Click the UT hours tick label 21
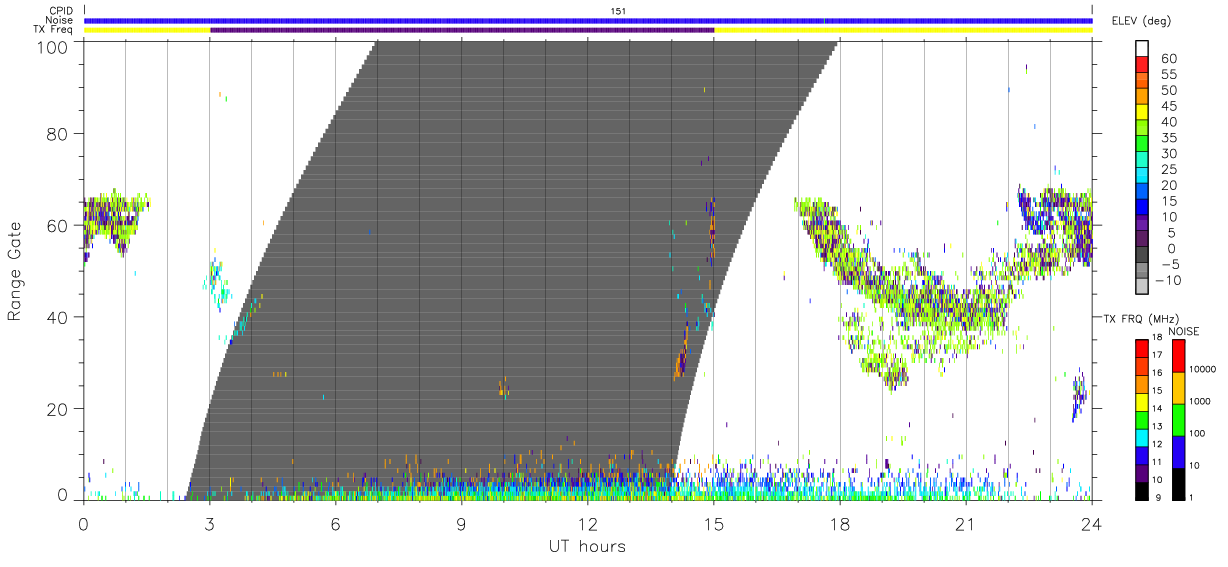 [966, 524]
